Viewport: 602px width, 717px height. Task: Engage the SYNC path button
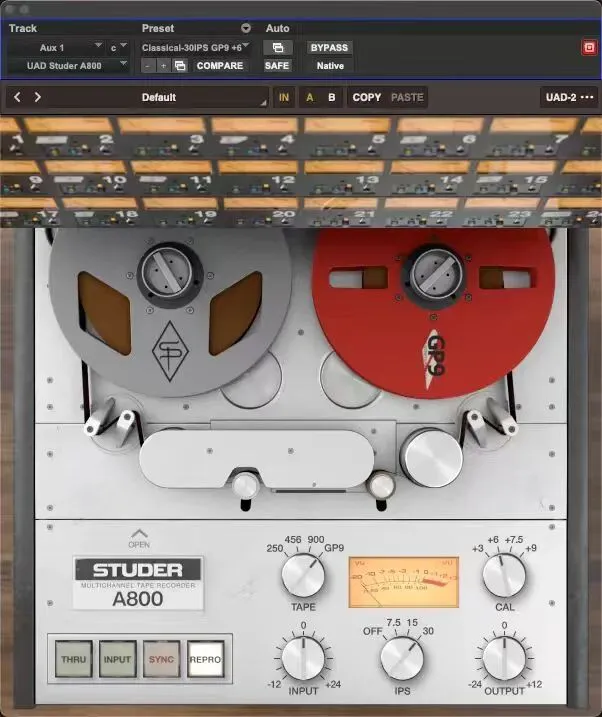(161, 659)
